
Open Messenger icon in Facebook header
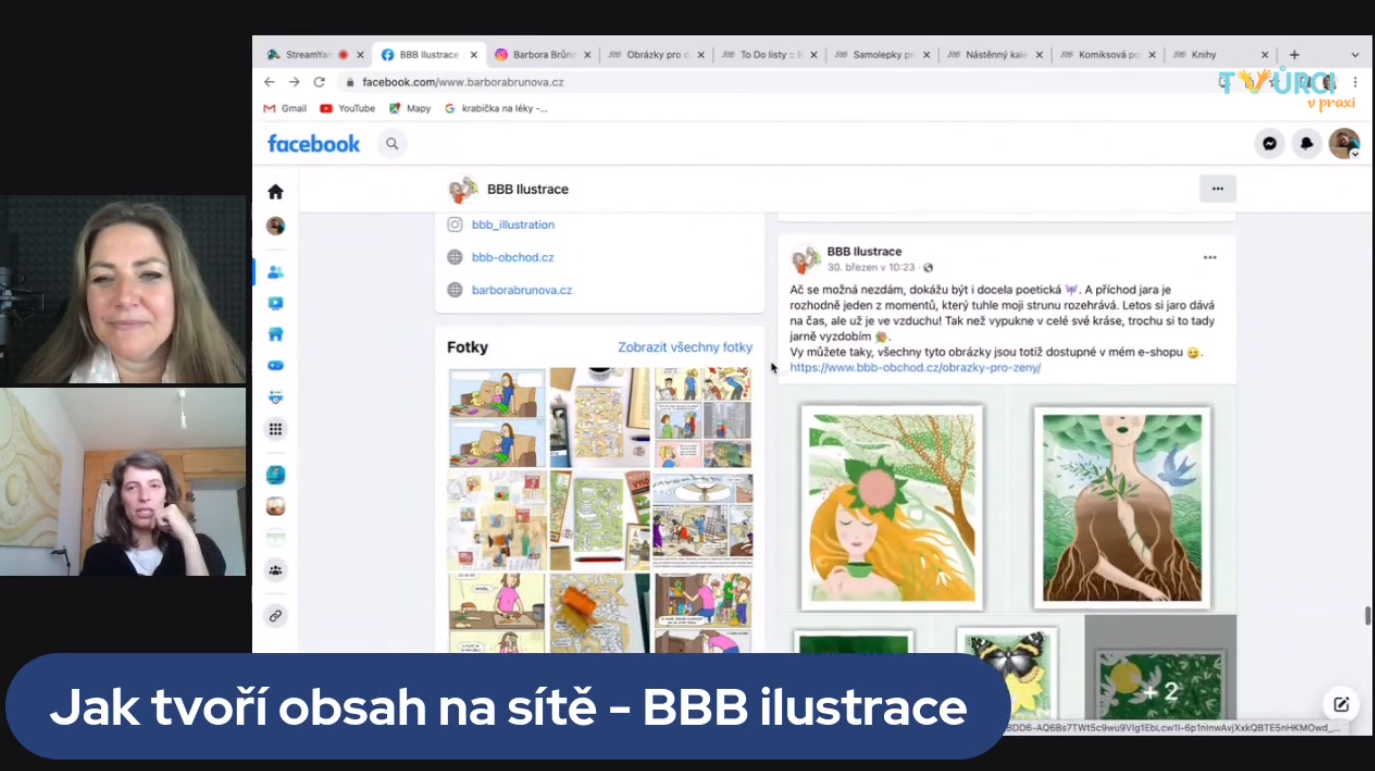1269,144
